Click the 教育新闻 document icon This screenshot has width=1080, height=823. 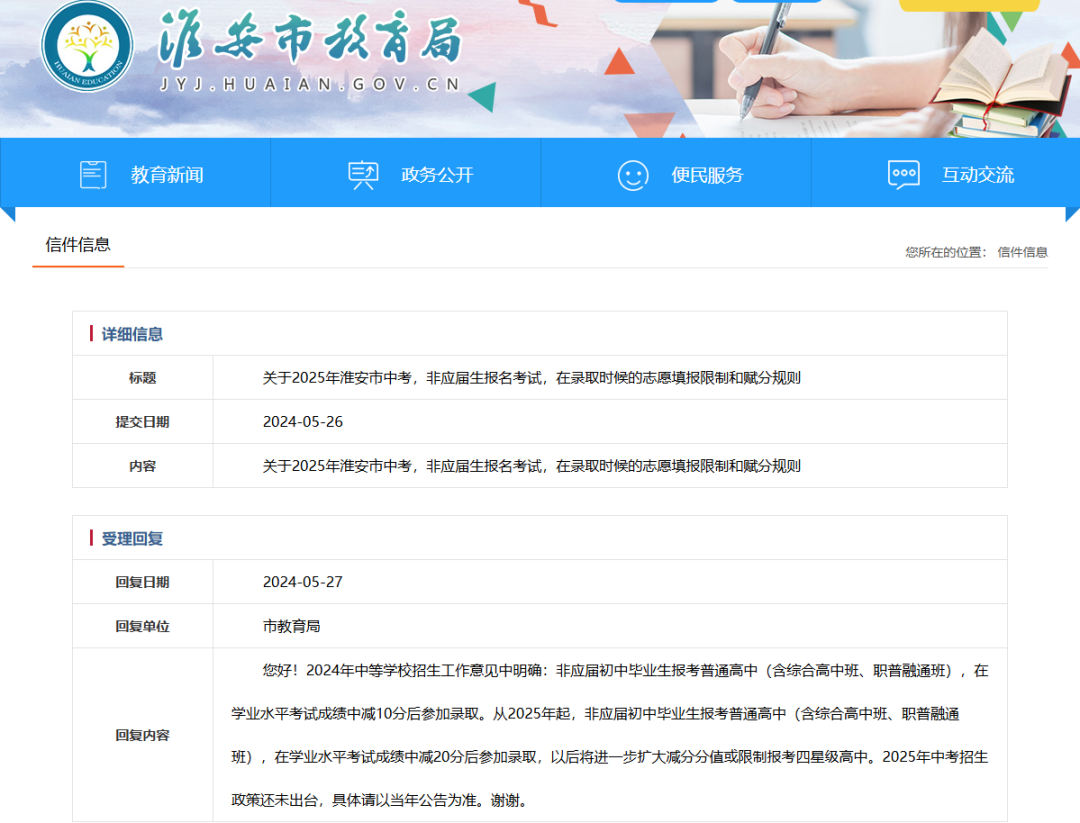[93, 173]
